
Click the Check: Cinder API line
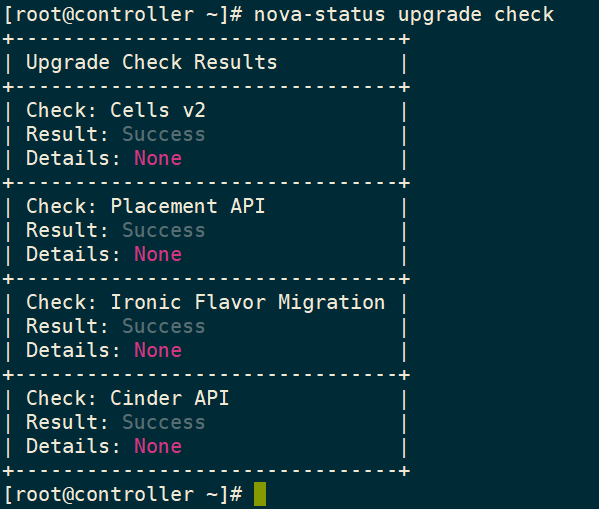[128, 398]
